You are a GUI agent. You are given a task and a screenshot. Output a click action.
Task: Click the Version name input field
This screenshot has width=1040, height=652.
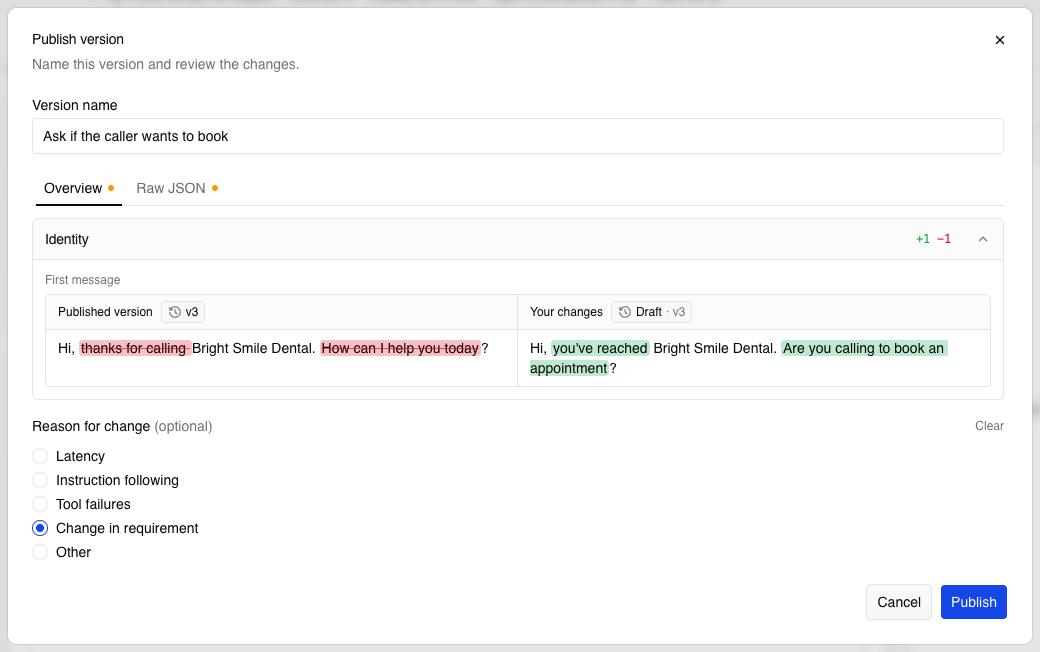517,136
